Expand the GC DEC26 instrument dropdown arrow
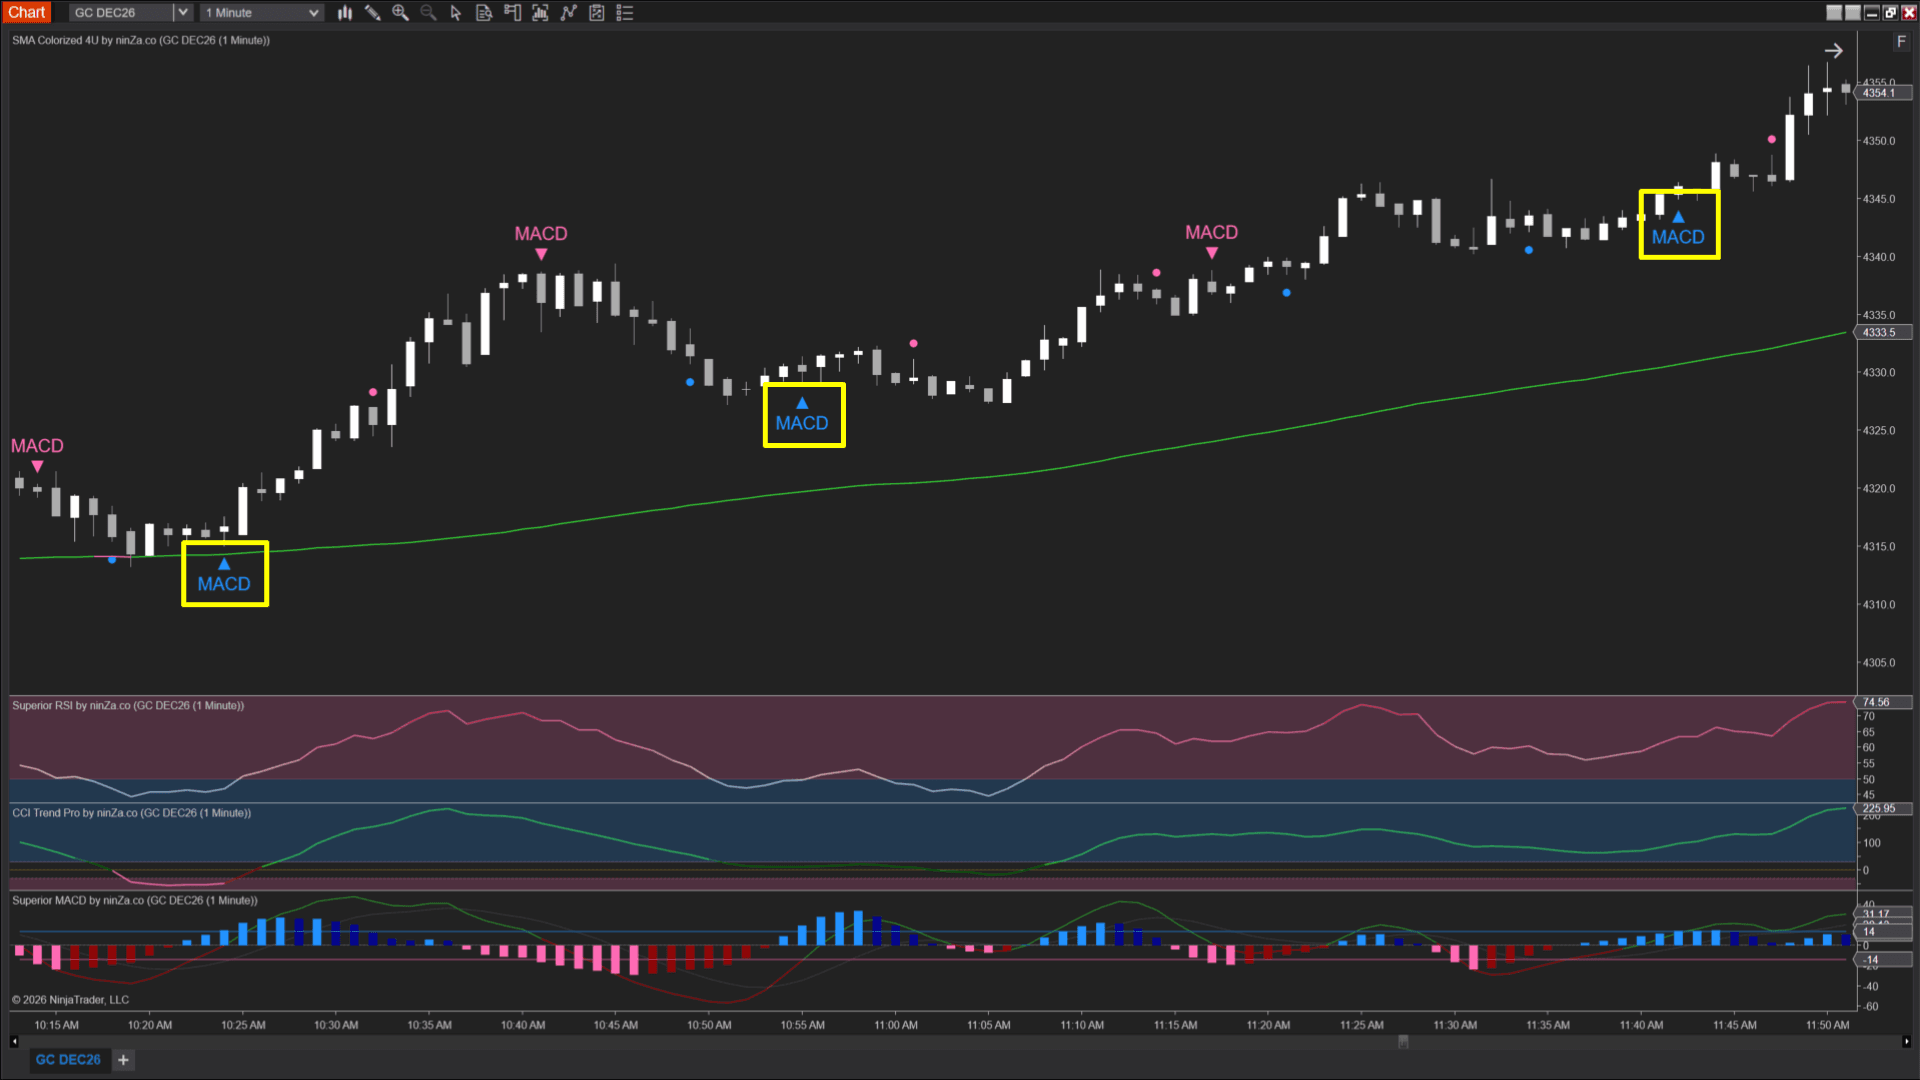This screenshot has width=1920, height=1080. click(x=183, y=13)
